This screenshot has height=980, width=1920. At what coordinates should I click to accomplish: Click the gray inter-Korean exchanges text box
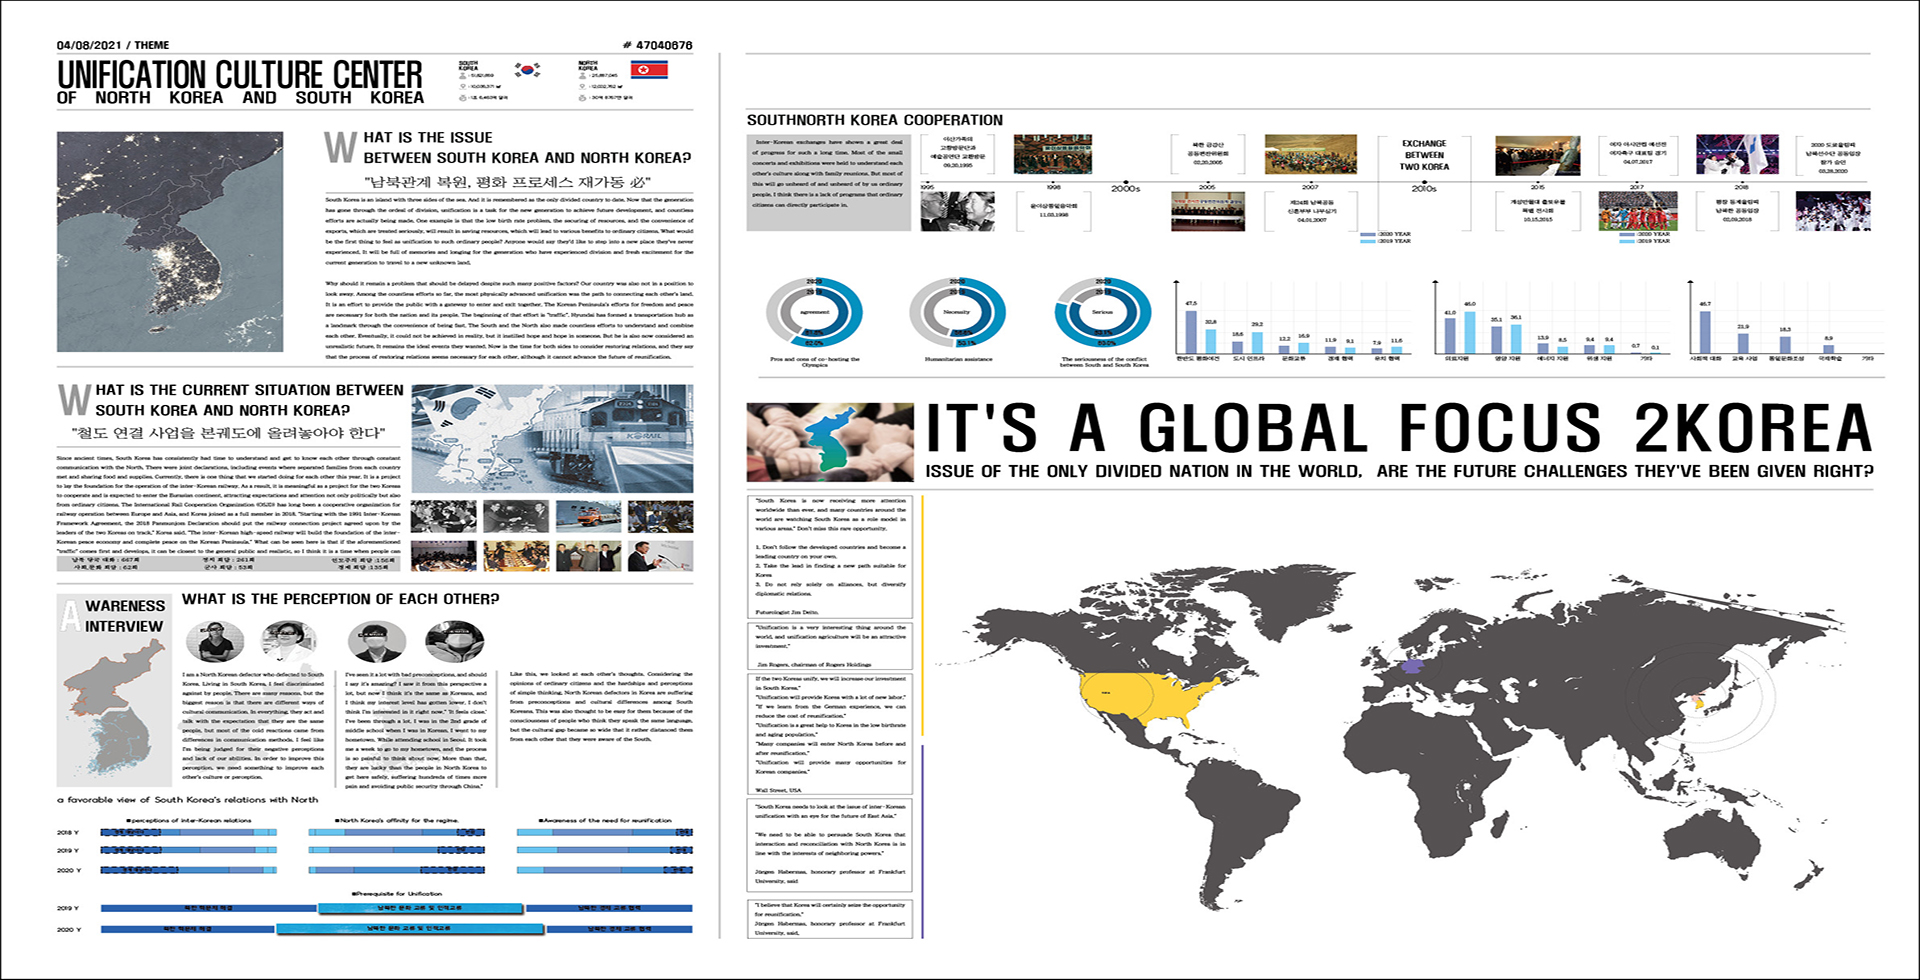829,183
